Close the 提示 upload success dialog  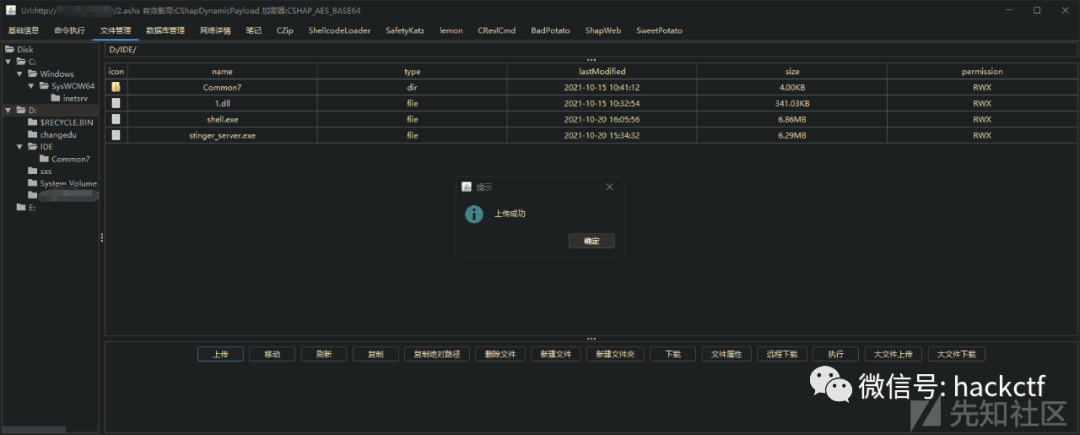pyautogui.click(x=610, y=187)
